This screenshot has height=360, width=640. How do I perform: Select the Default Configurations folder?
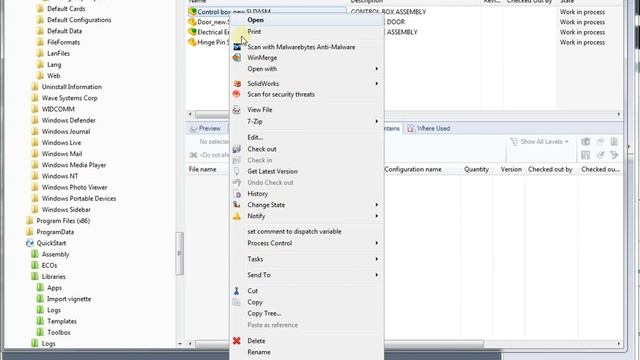click(x=79, y=20)
